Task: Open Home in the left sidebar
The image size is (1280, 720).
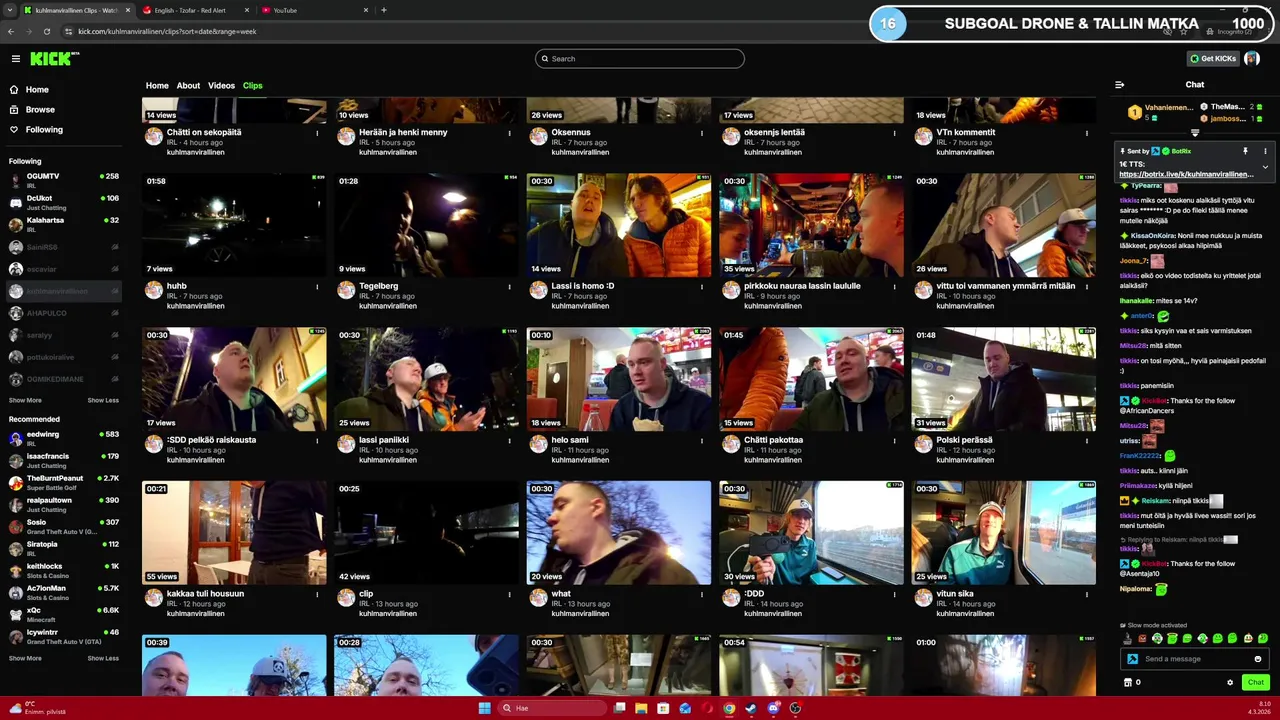Action: [37, 90]
